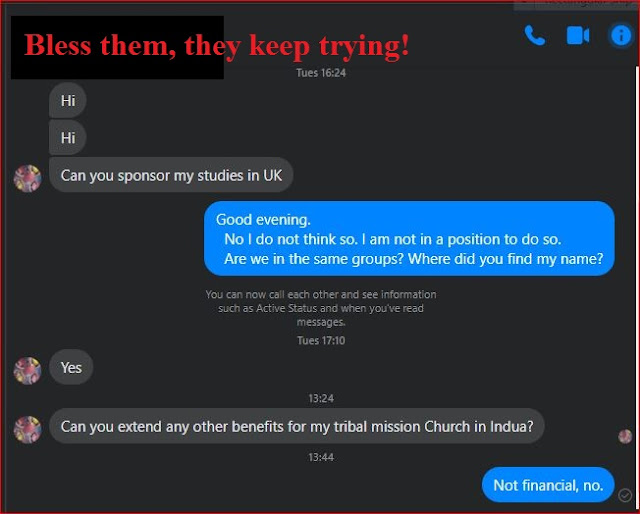Screen dimensions: 640x514
Task: Click sender avatar beside tribal mission message
Action: point(27,429)
